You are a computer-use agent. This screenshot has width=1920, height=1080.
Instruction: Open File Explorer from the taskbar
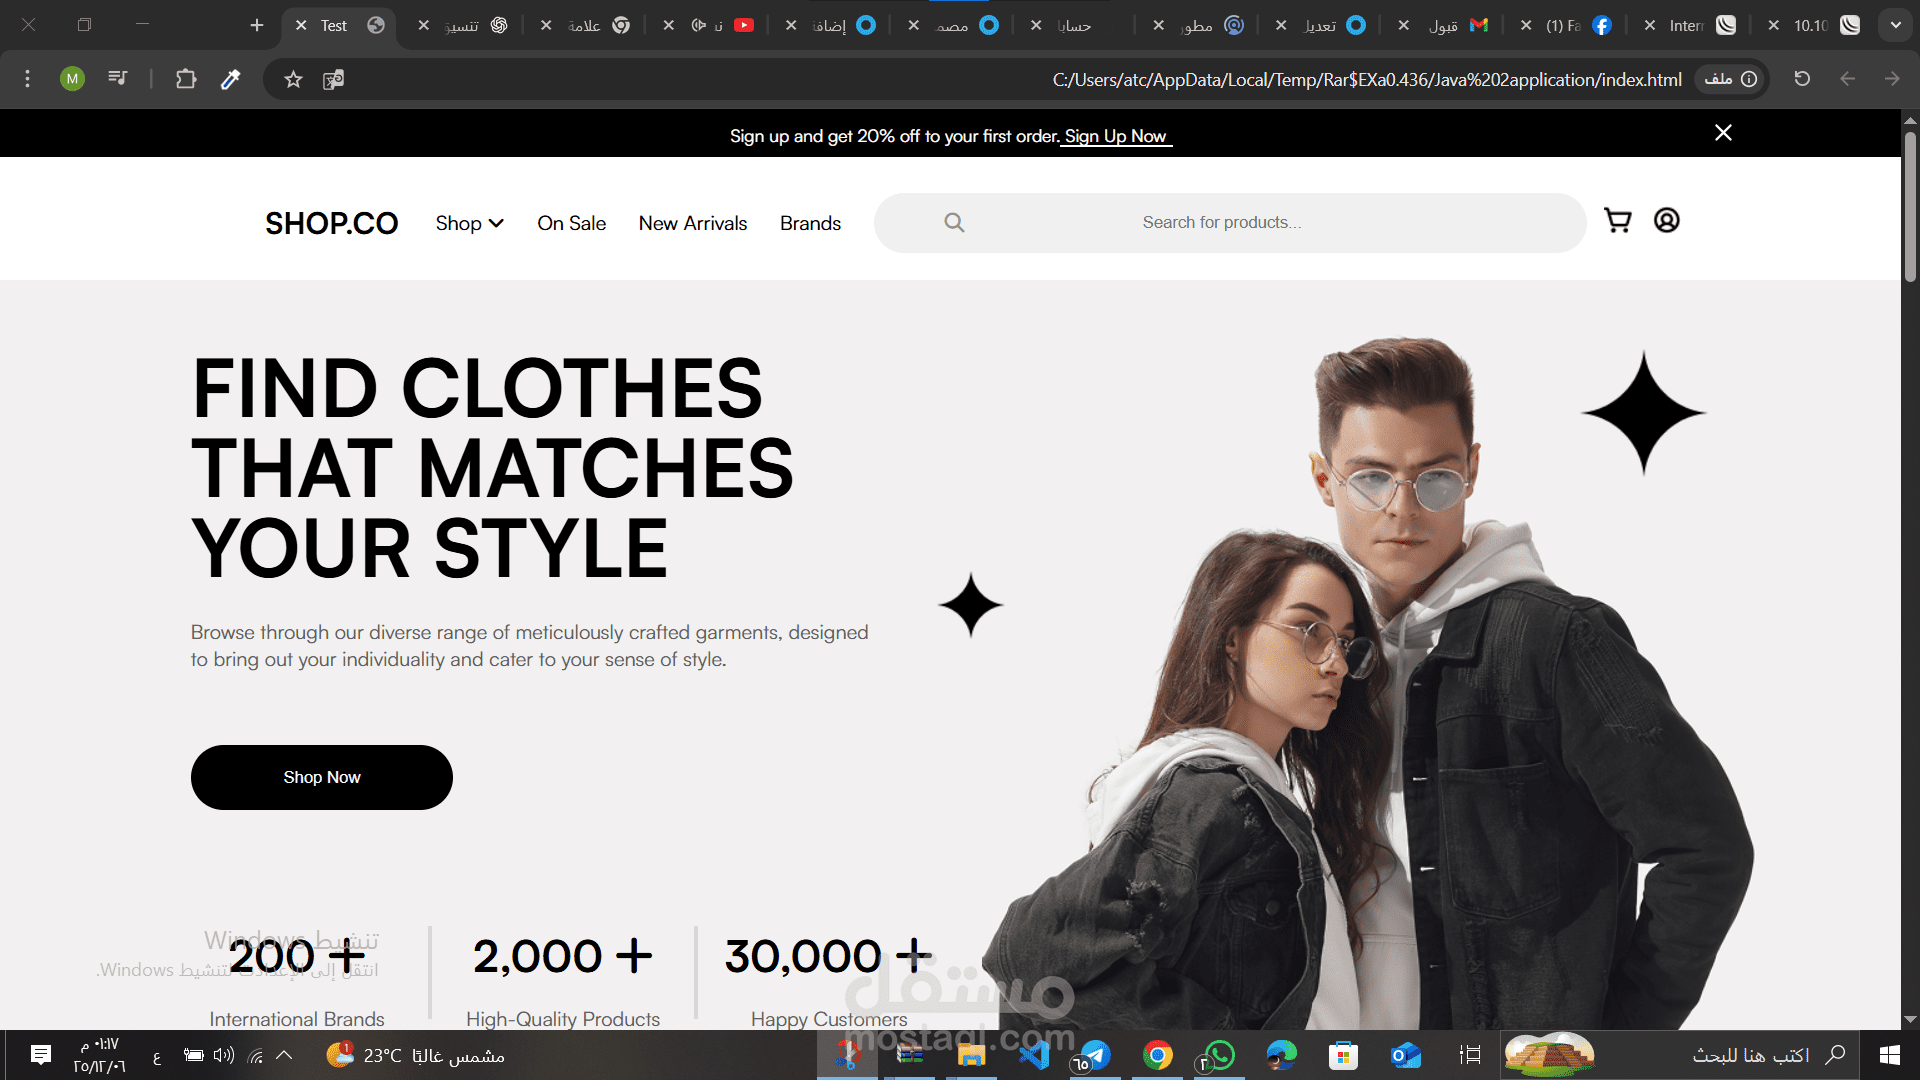click(971, 1055)
